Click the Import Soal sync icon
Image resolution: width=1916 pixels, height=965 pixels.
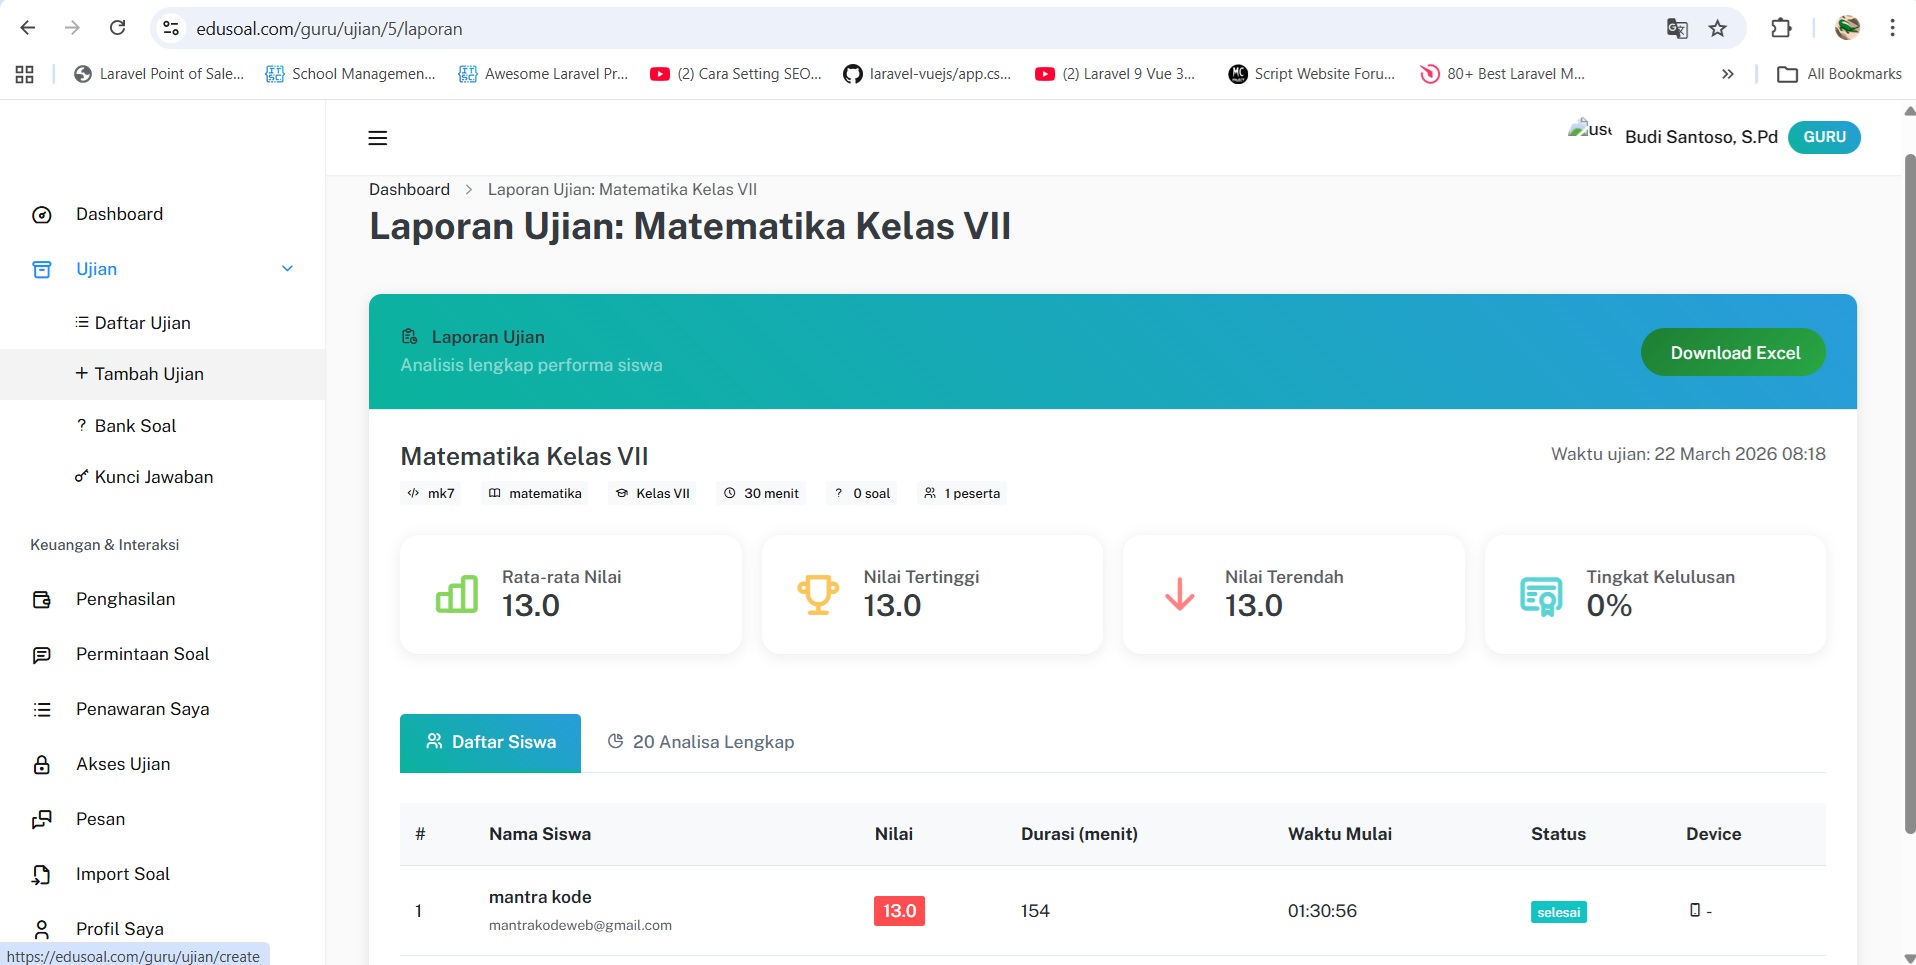click(41, 873)
